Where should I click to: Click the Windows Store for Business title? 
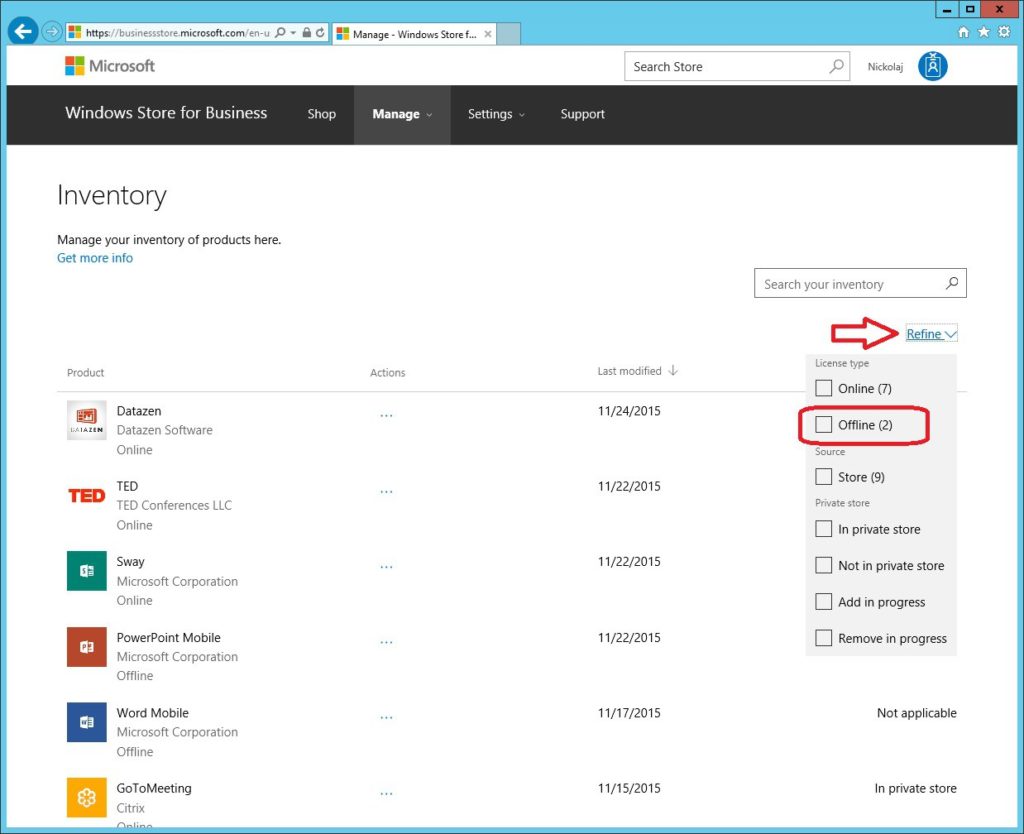tap(166, 113)
